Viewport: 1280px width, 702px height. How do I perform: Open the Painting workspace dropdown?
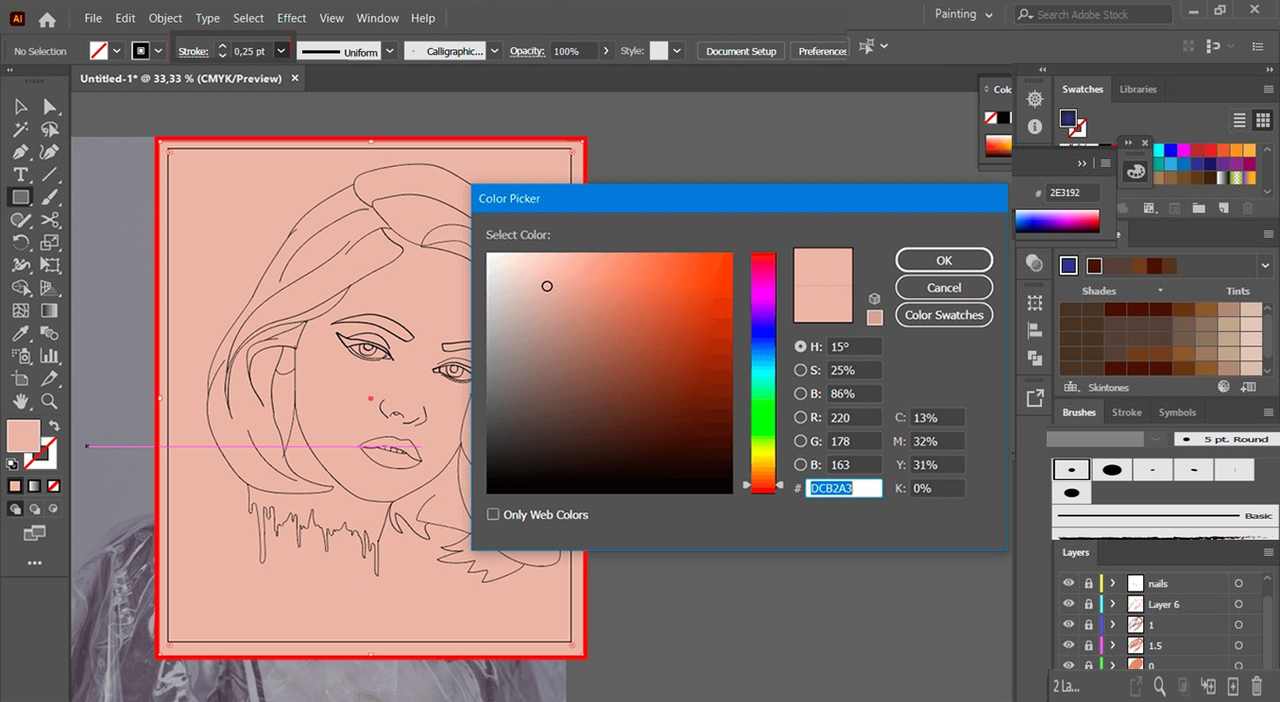pyautogui.click(x=964, y=14)
